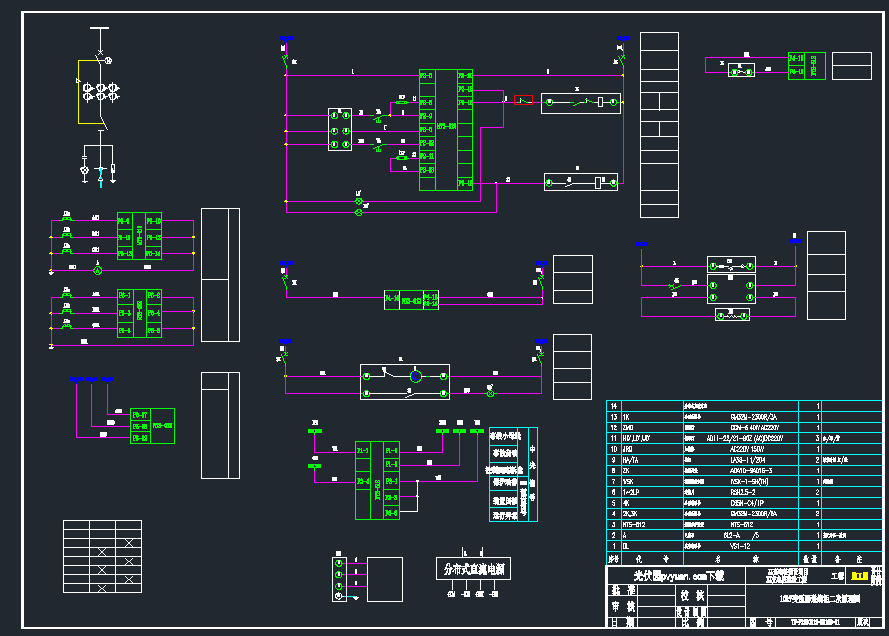Viewport: 889px width, 636px height.
Task: Select the circled ammeter 'A' symbol
Action: point(98,271)
